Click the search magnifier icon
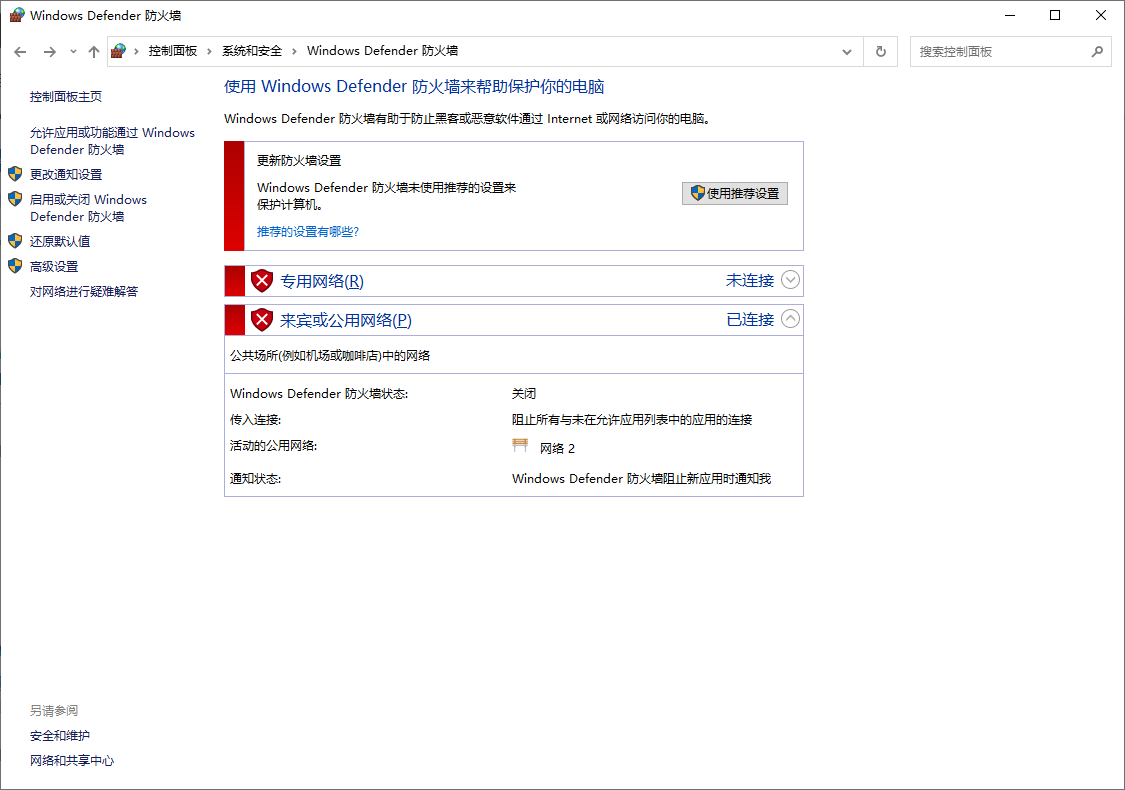The height and width of the screenshot is (790, 1125). pos(1097,52)
